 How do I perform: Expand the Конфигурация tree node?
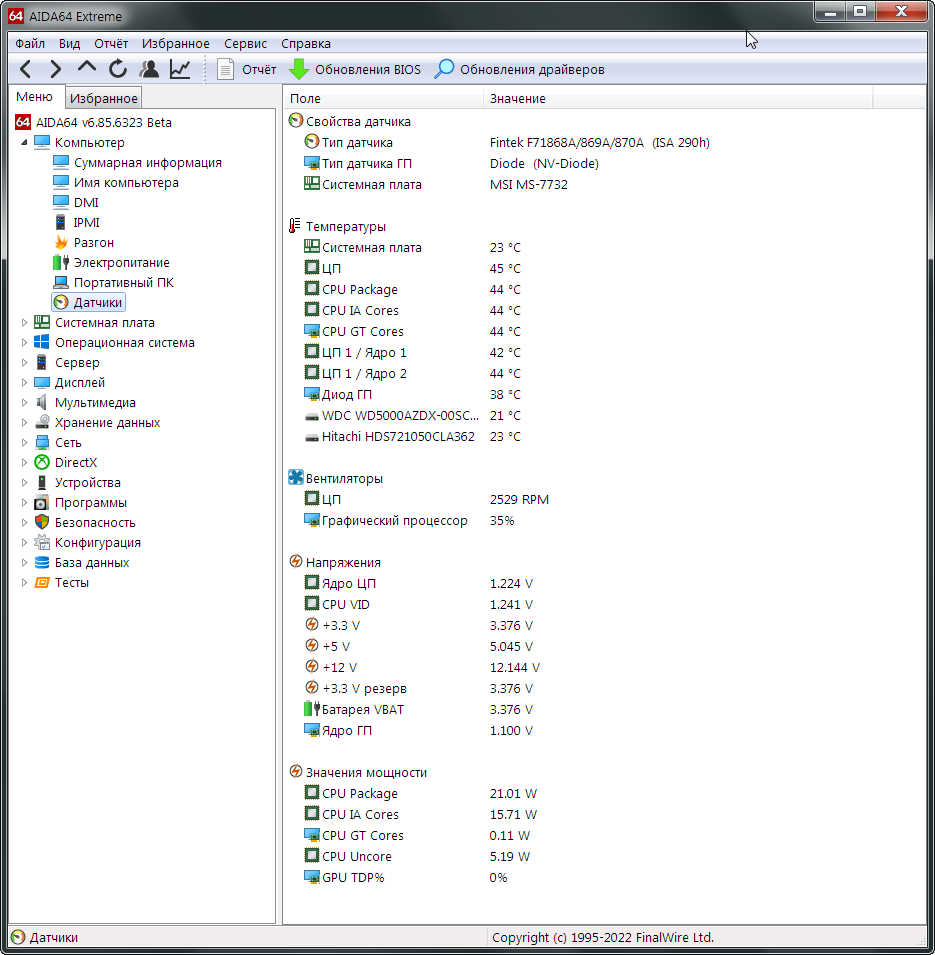click(x=24, y=543)
